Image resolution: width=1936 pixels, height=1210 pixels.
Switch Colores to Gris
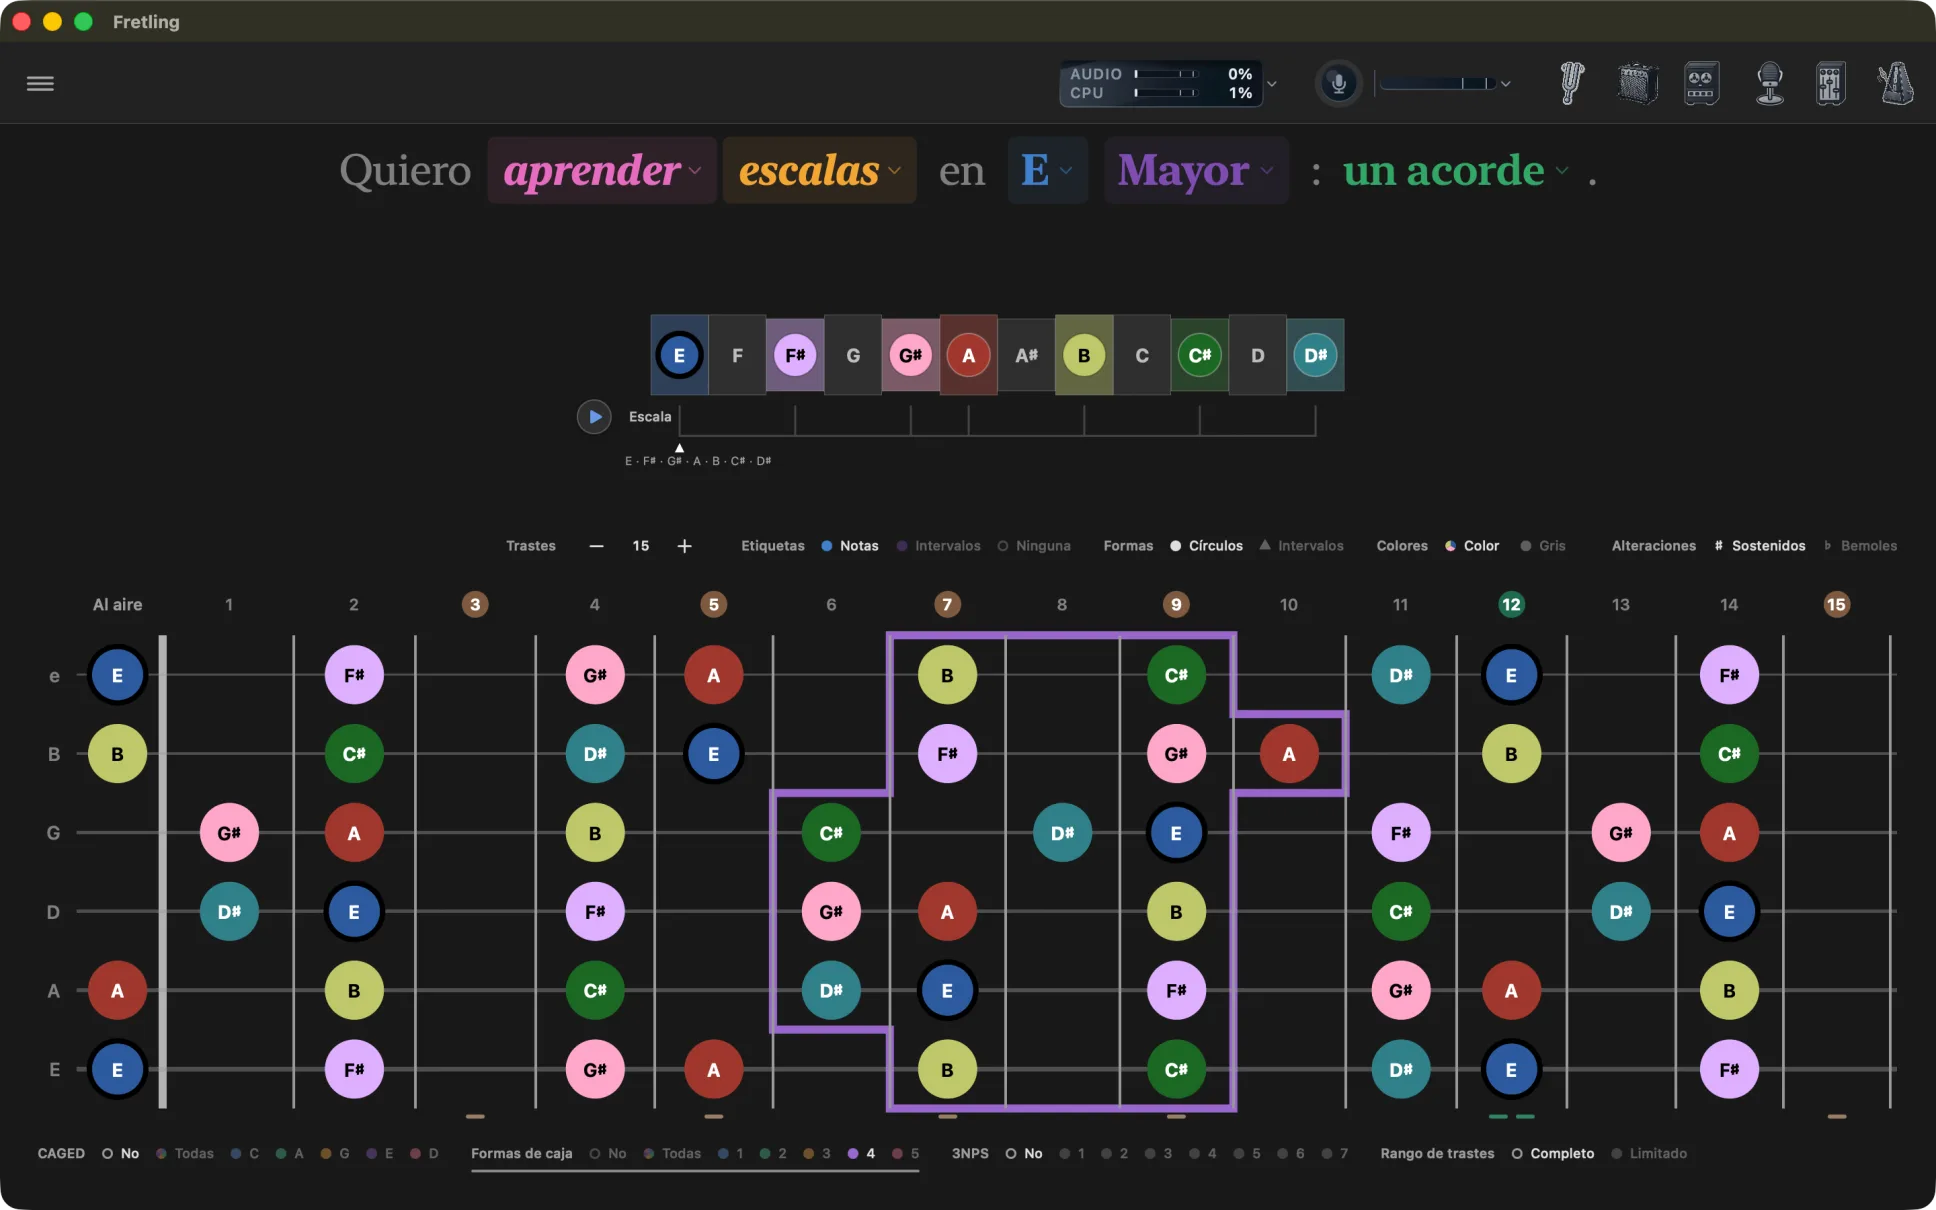pos(1543,546)
